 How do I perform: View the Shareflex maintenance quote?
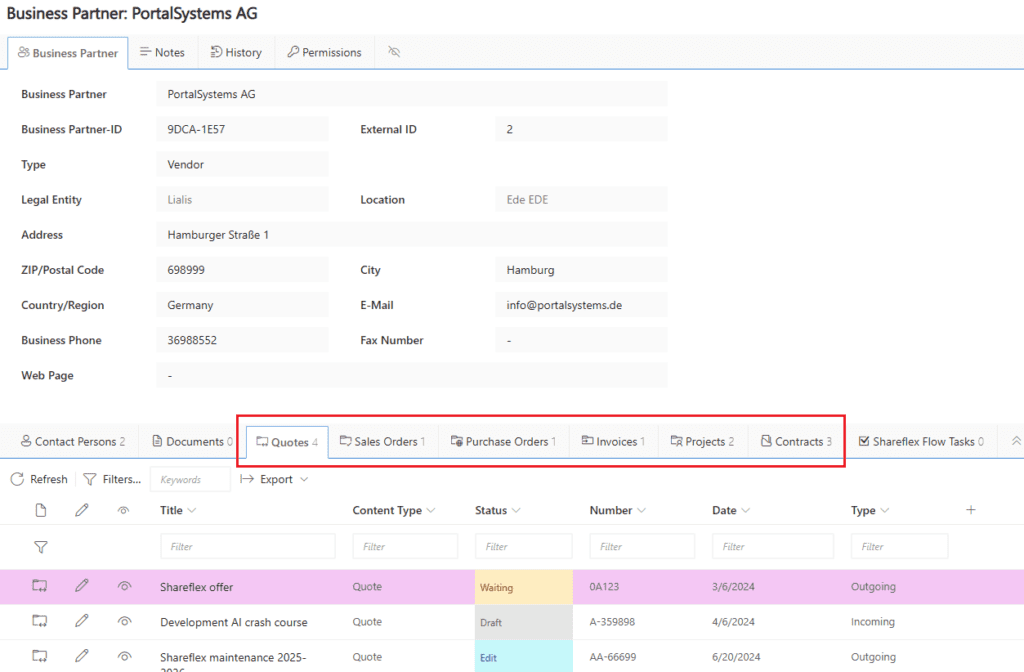click(x=124, y=656)
